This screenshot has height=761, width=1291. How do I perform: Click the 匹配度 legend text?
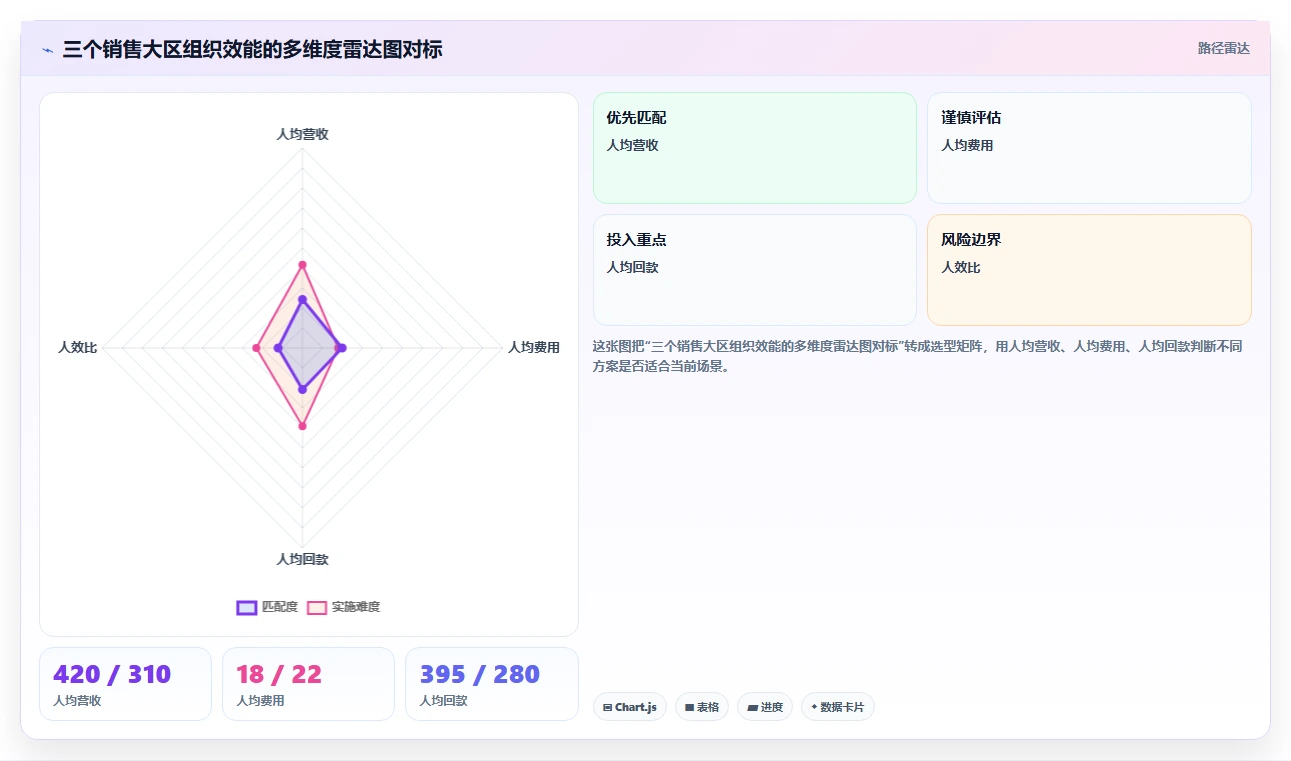pyautogui.click(x=280, y=607)
